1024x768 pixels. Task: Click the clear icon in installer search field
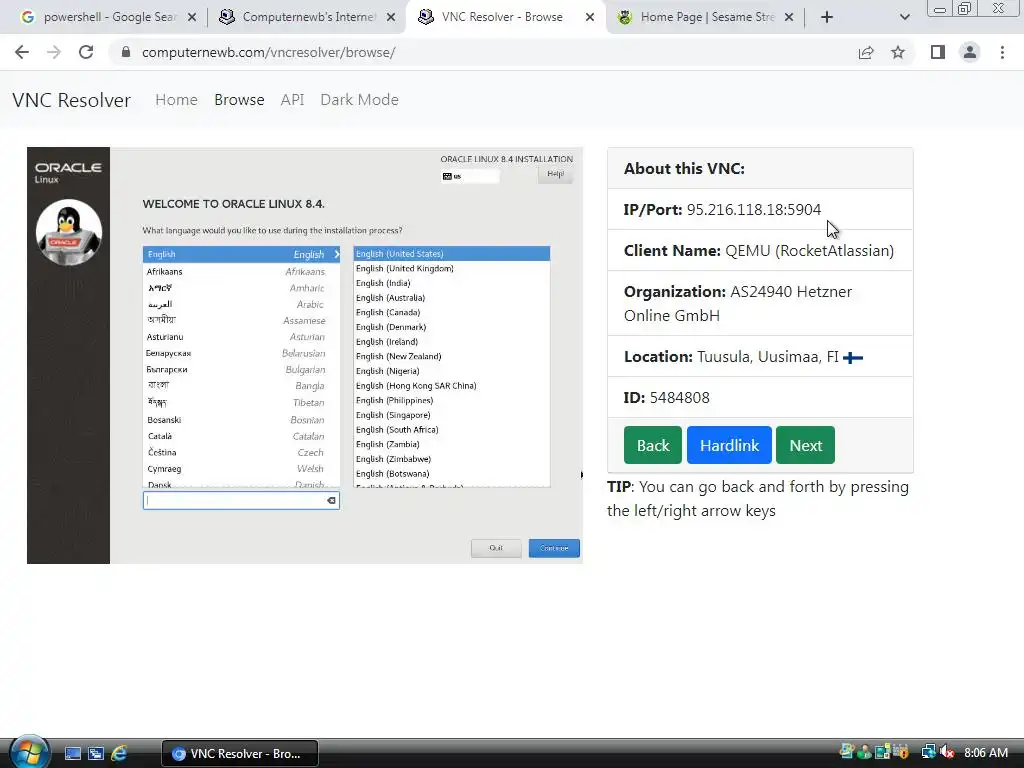(x=331, y=500)
